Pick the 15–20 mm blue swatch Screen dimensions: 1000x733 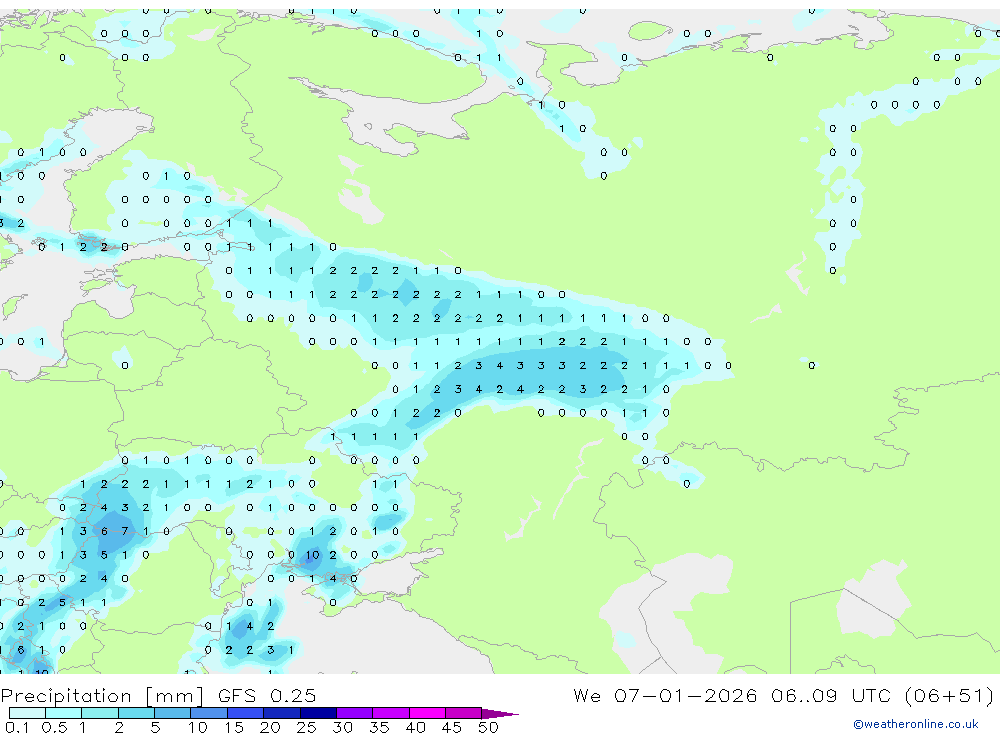[246, 713]
